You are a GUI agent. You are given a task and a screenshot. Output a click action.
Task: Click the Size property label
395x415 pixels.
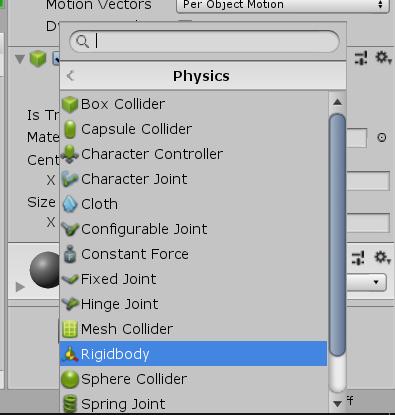(41, 202)
